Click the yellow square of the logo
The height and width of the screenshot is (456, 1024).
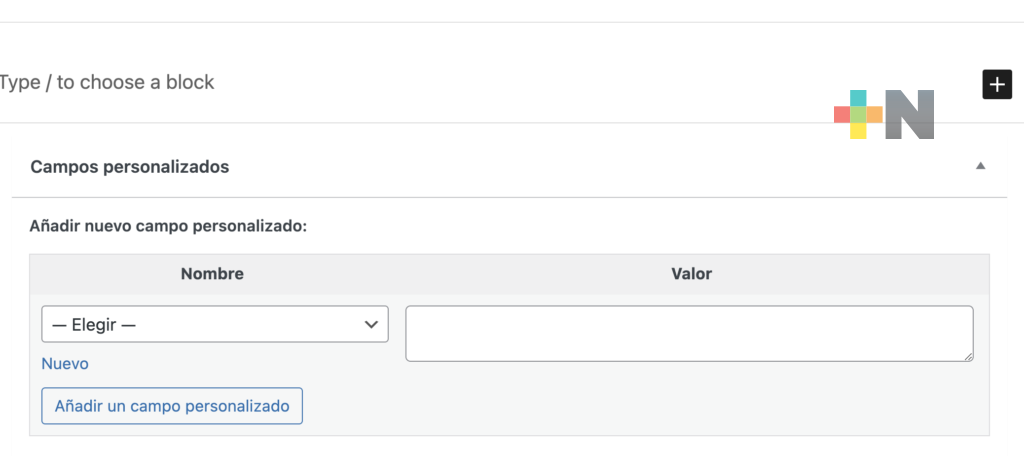[x=858, y=131]
